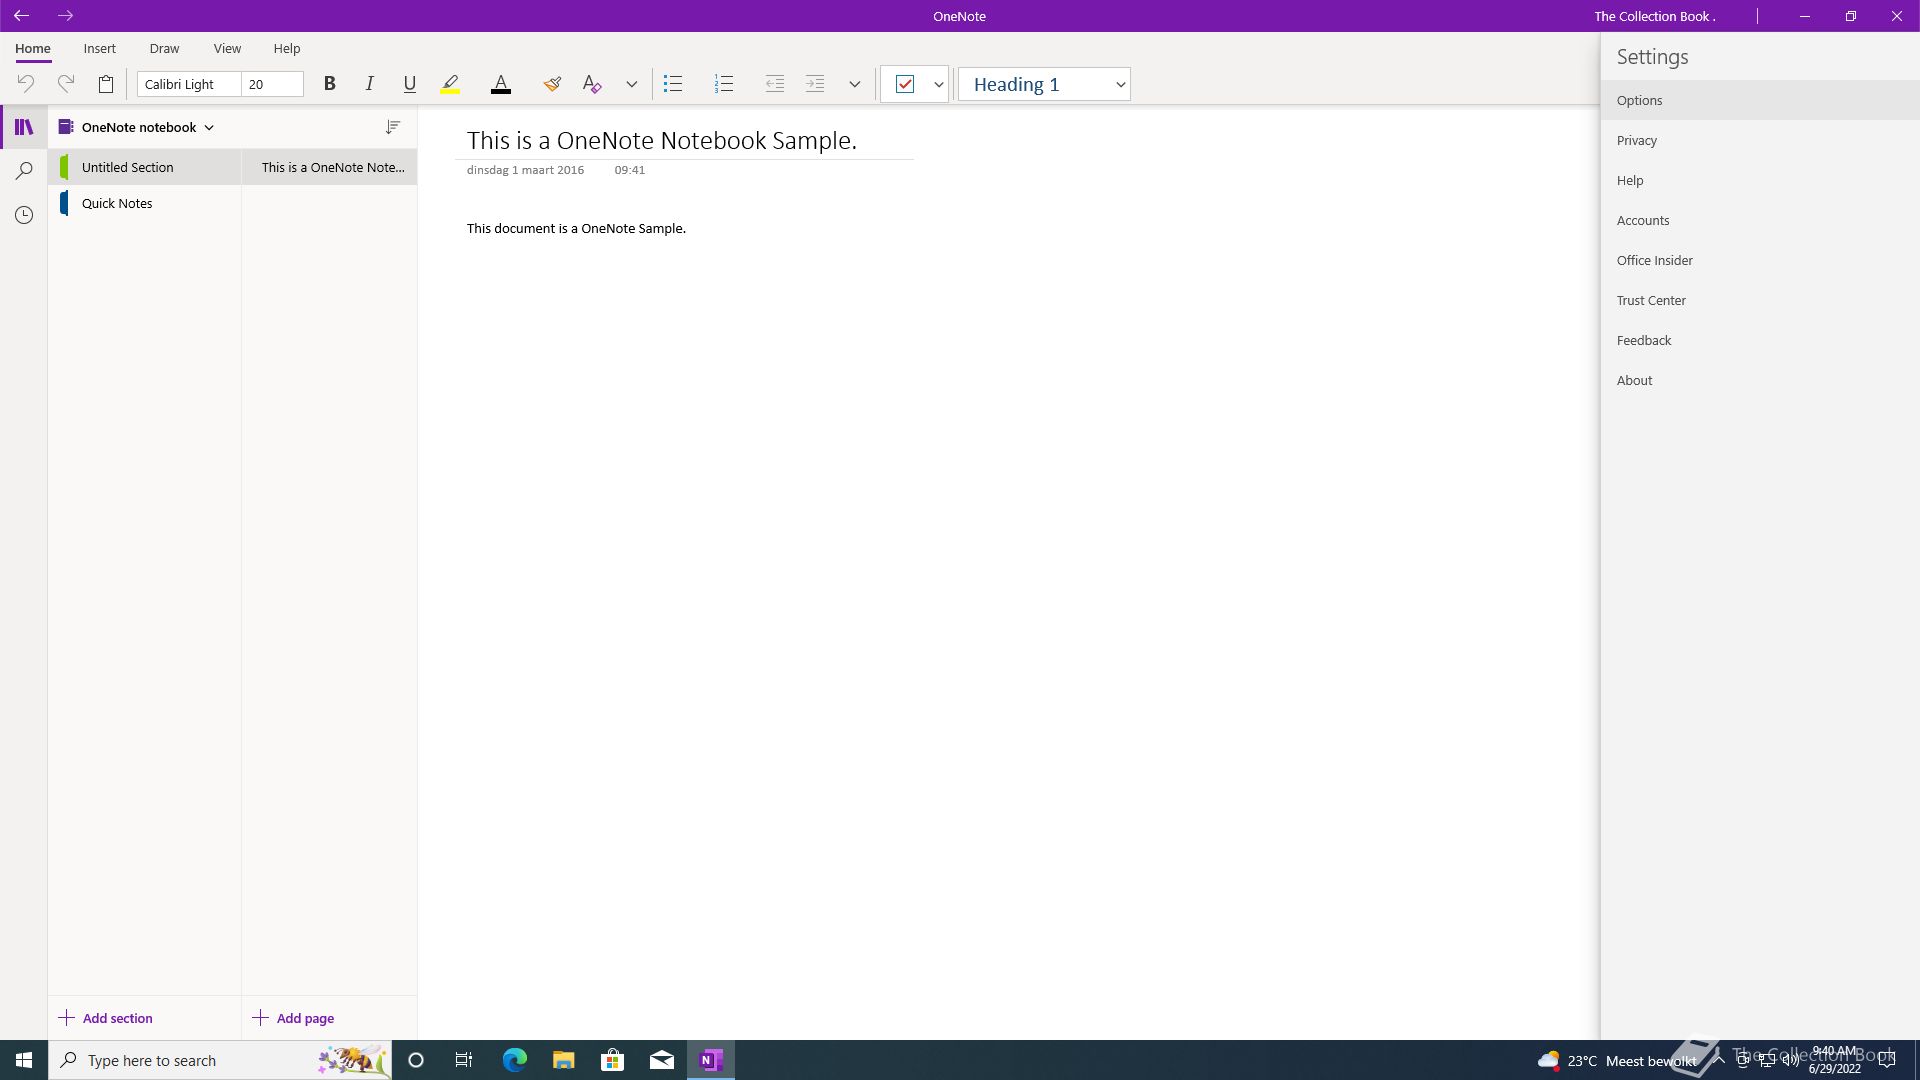Increase the paragraph indent
Viewport: 1920px width, 1080px height.
(815, 84)
